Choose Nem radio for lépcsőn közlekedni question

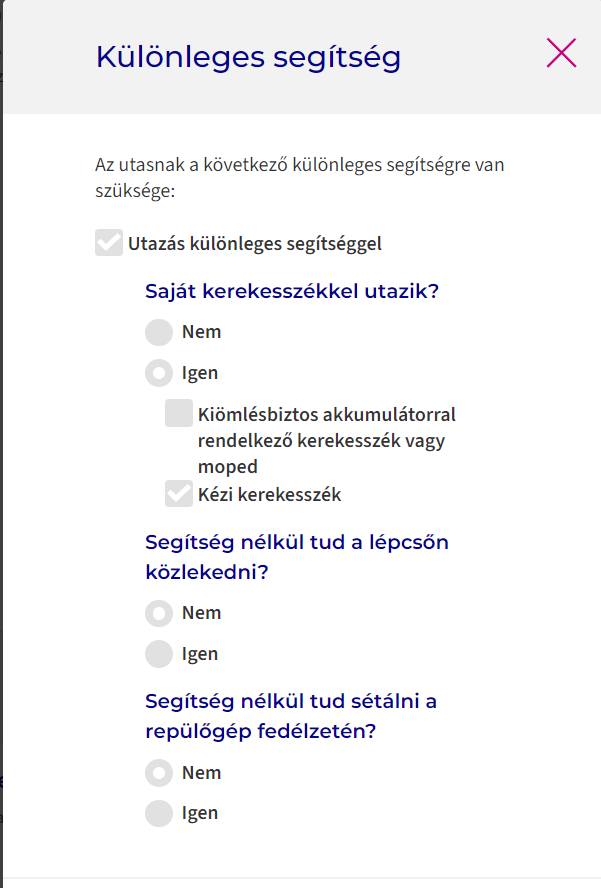[x=159, y=613]
